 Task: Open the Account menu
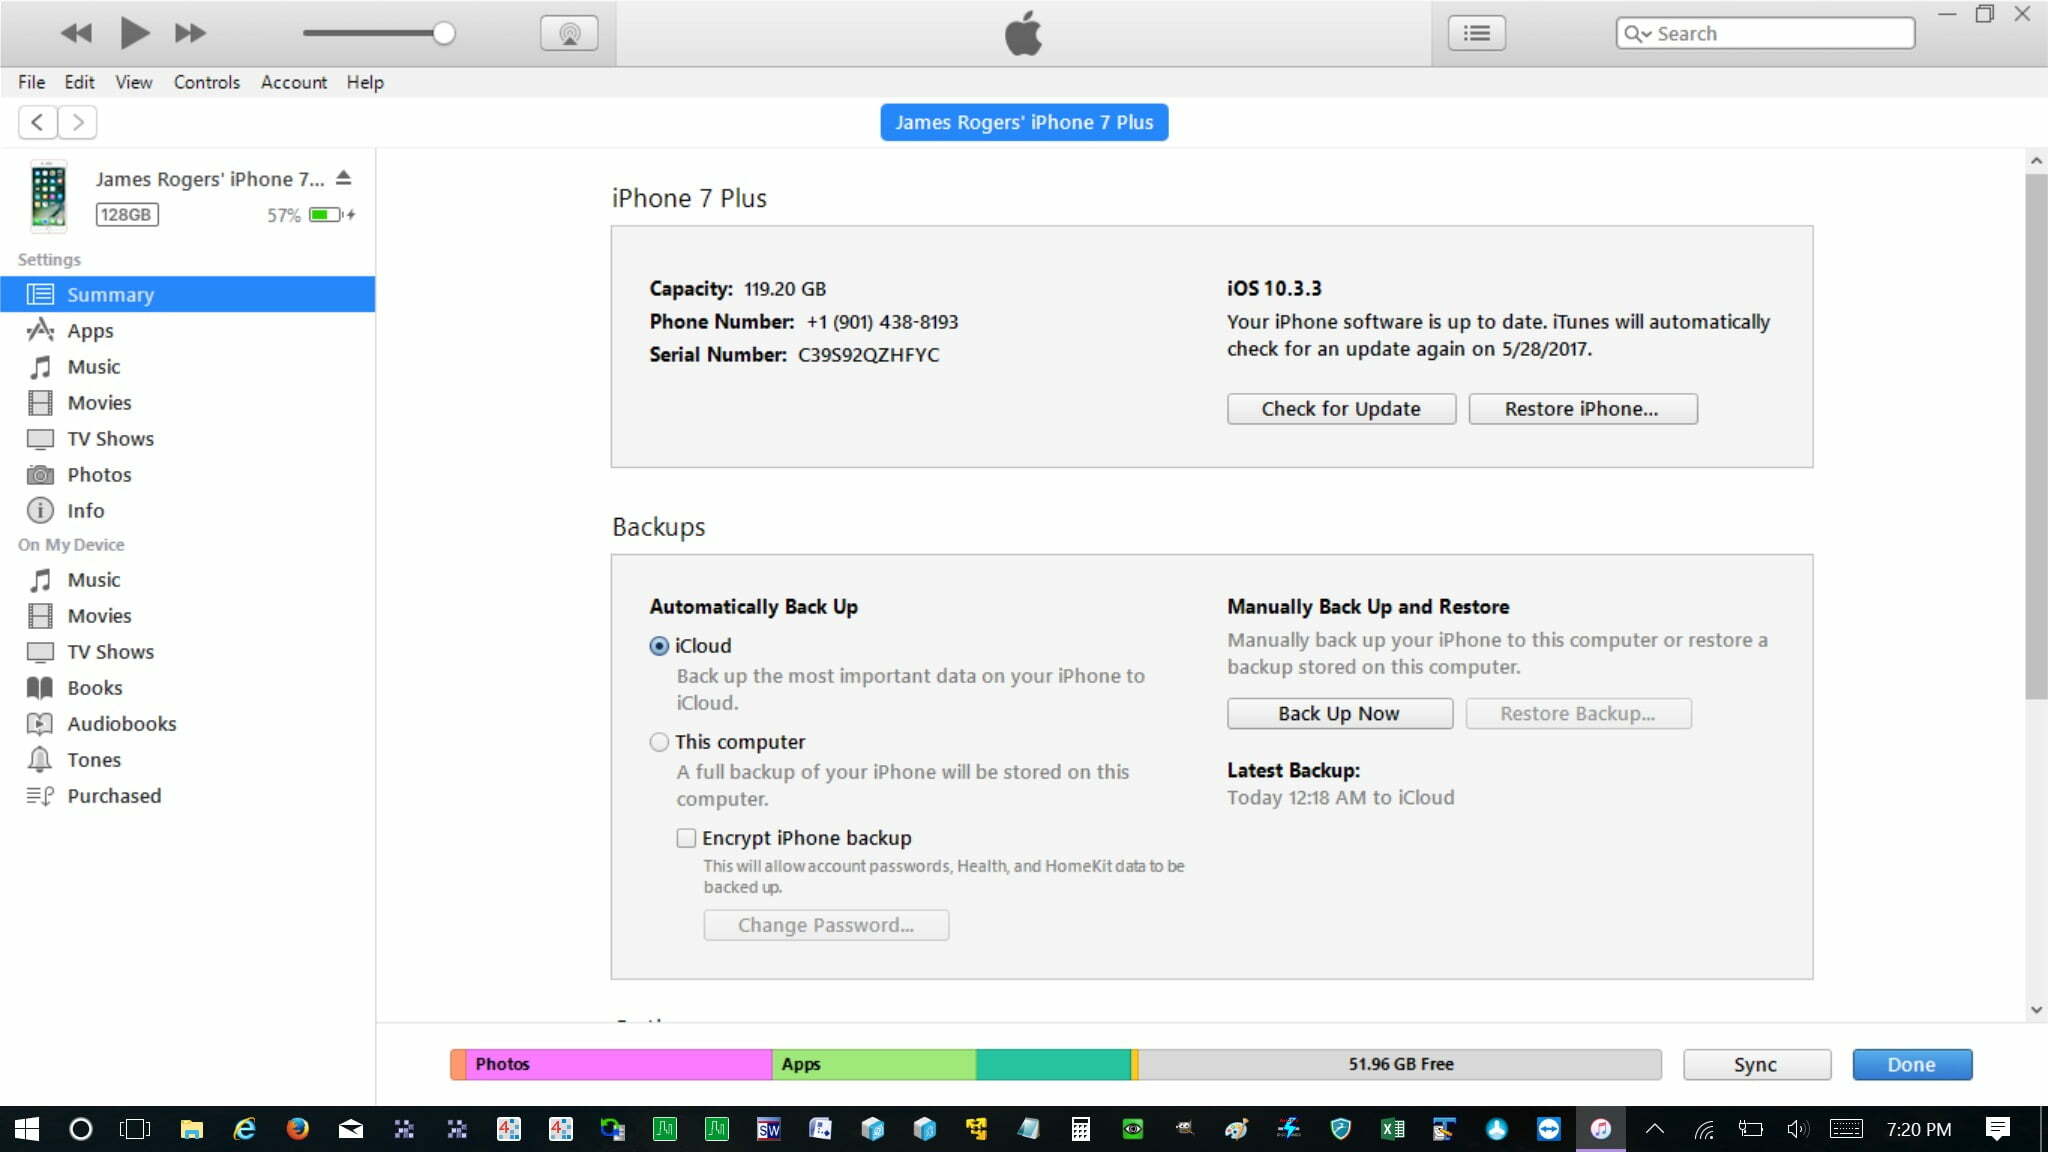[293, 82]
